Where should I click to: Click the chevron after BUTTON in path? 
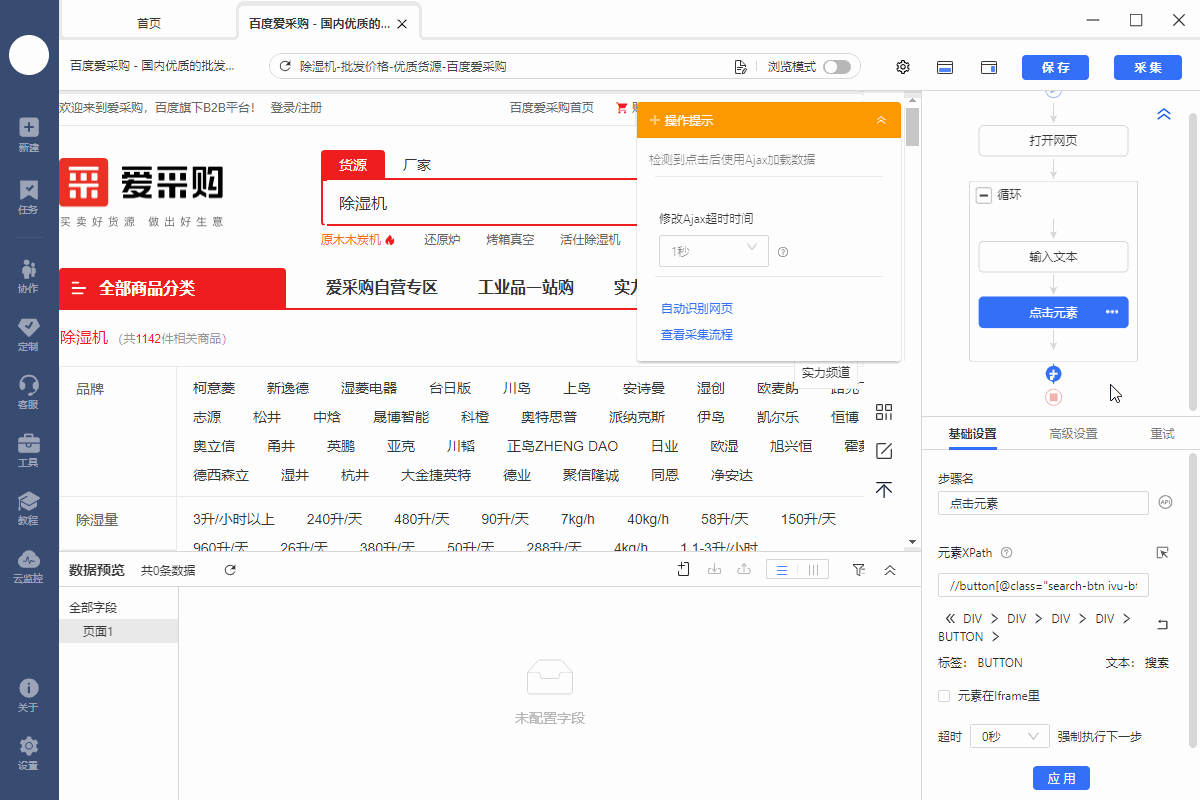[x=995, y=636]
